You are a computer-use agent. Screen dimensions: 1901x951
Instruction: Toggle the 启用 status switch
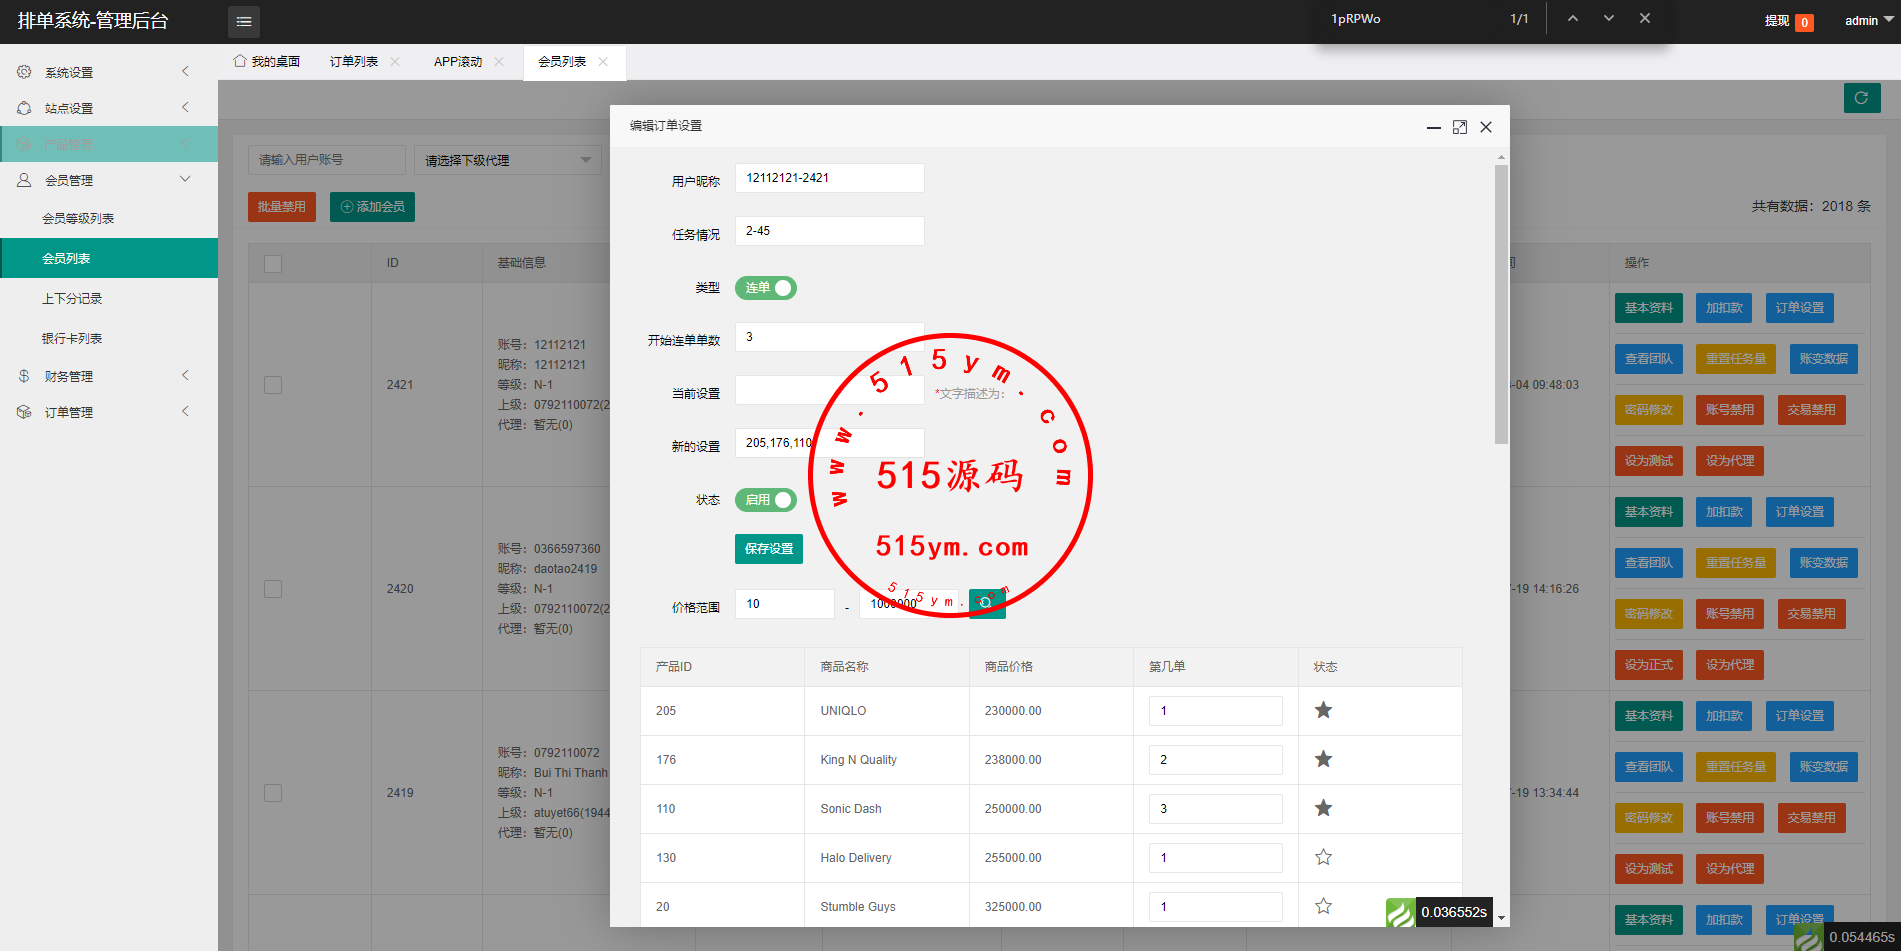(x=766, y=500)
